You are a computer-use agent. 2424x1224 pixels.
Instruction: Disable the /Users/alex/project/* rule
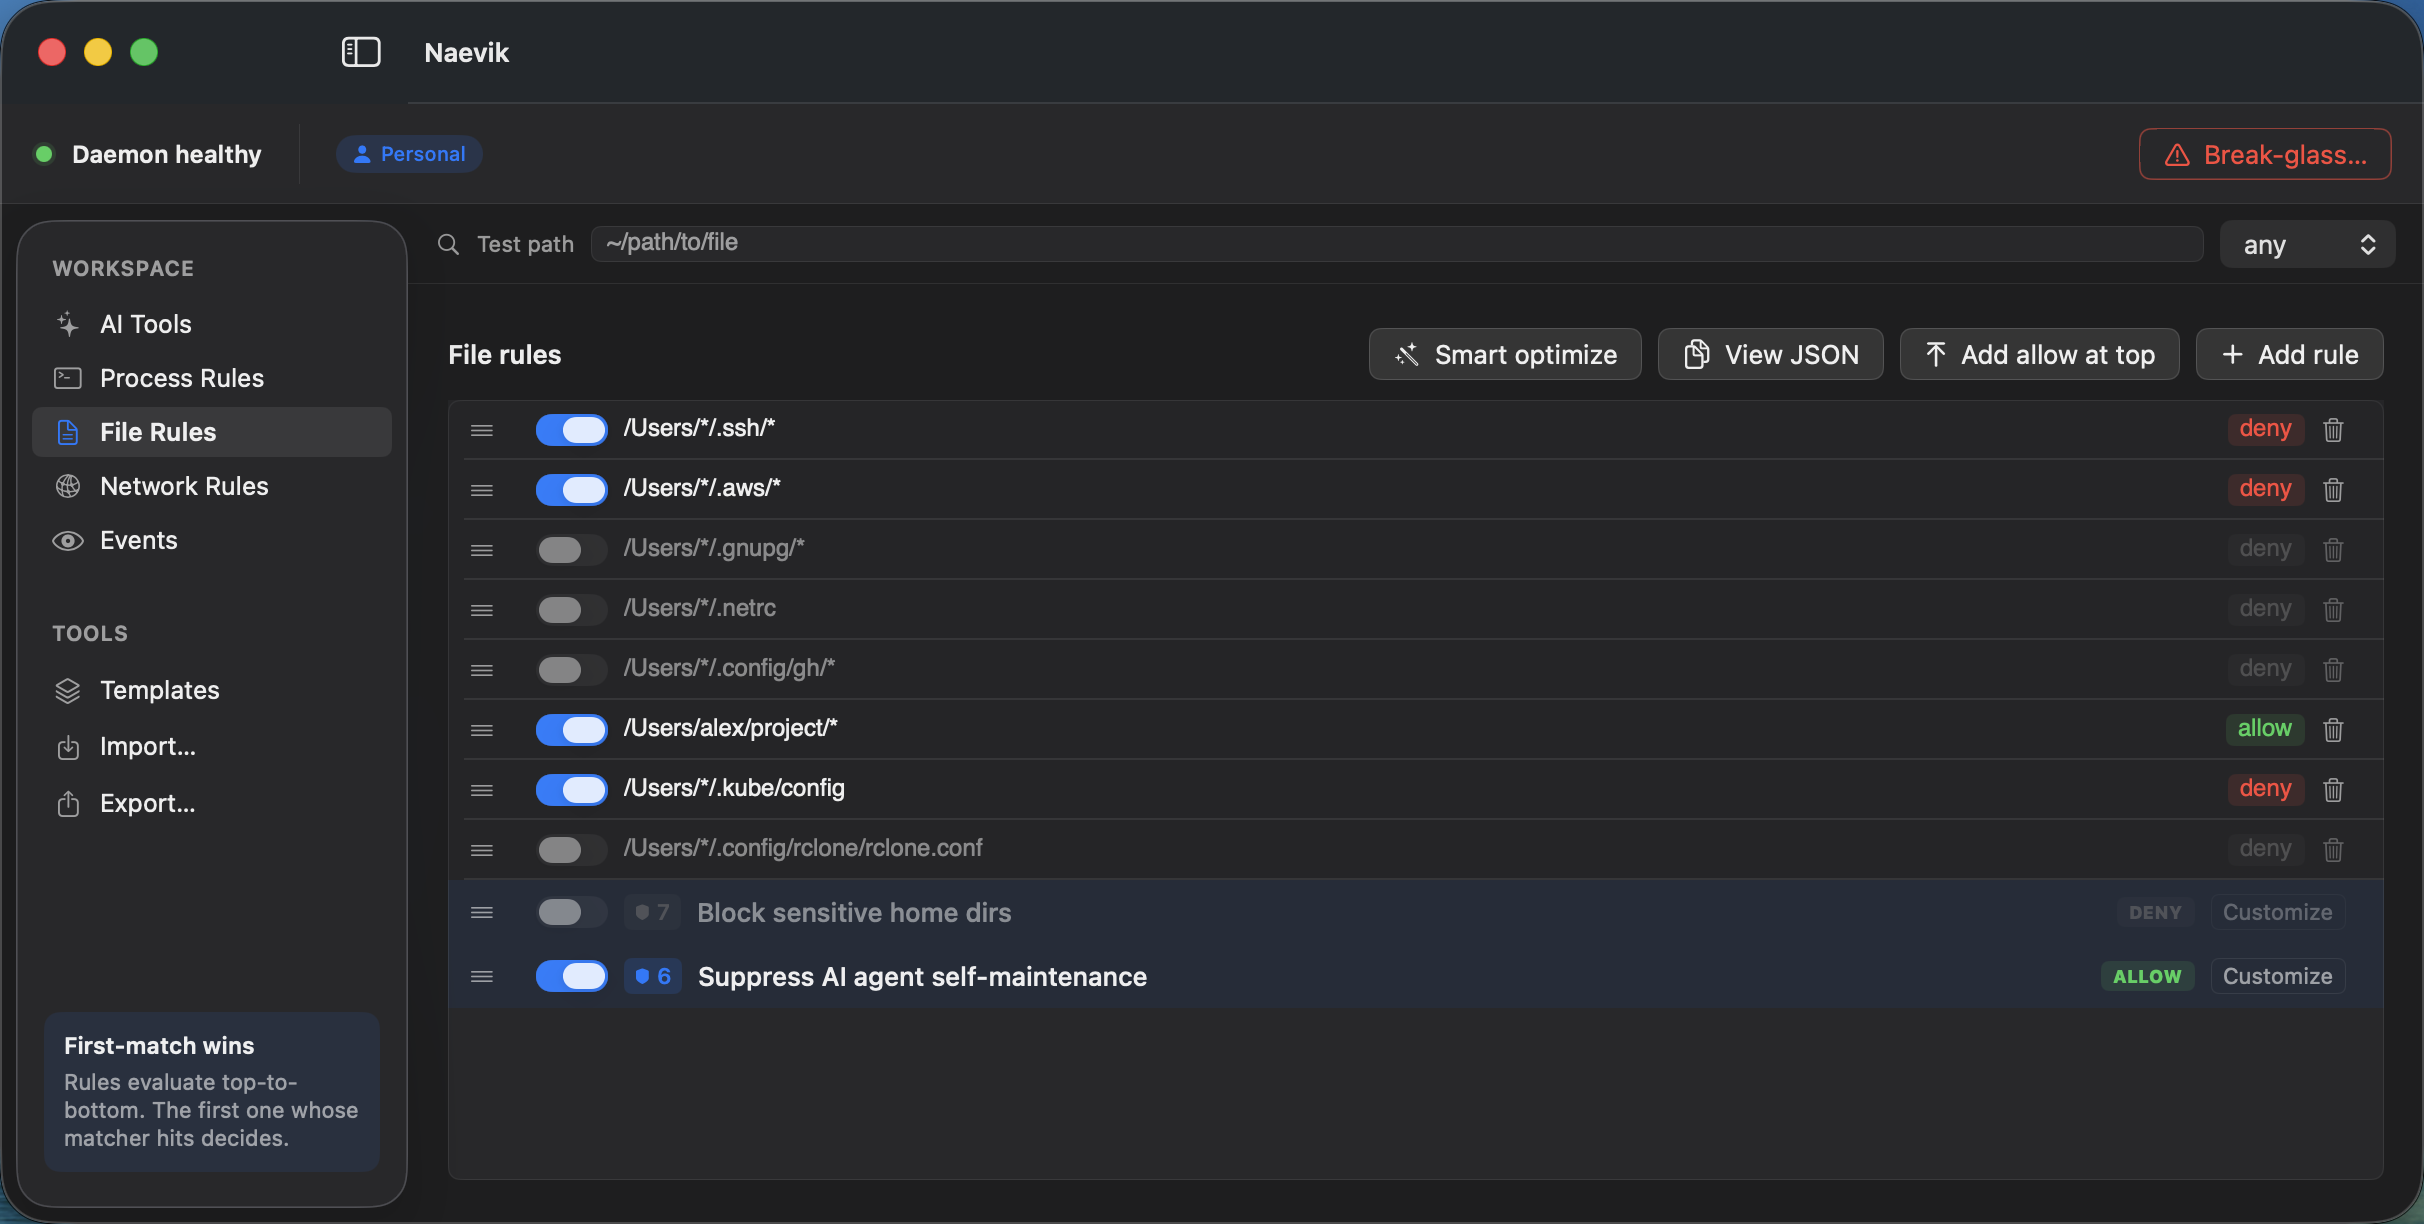click(x=571, y=730)
